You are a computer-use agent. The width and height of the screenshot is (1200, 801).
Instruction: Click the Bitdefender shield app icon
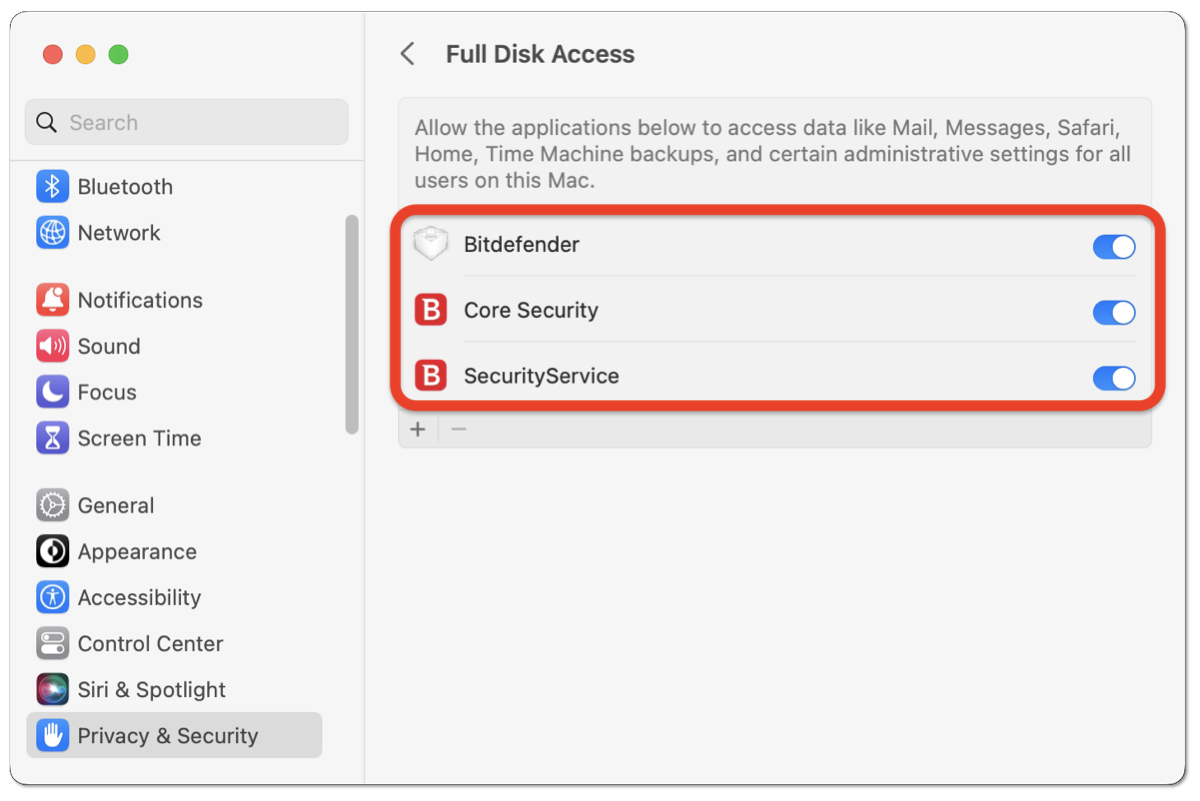[430, 243]
